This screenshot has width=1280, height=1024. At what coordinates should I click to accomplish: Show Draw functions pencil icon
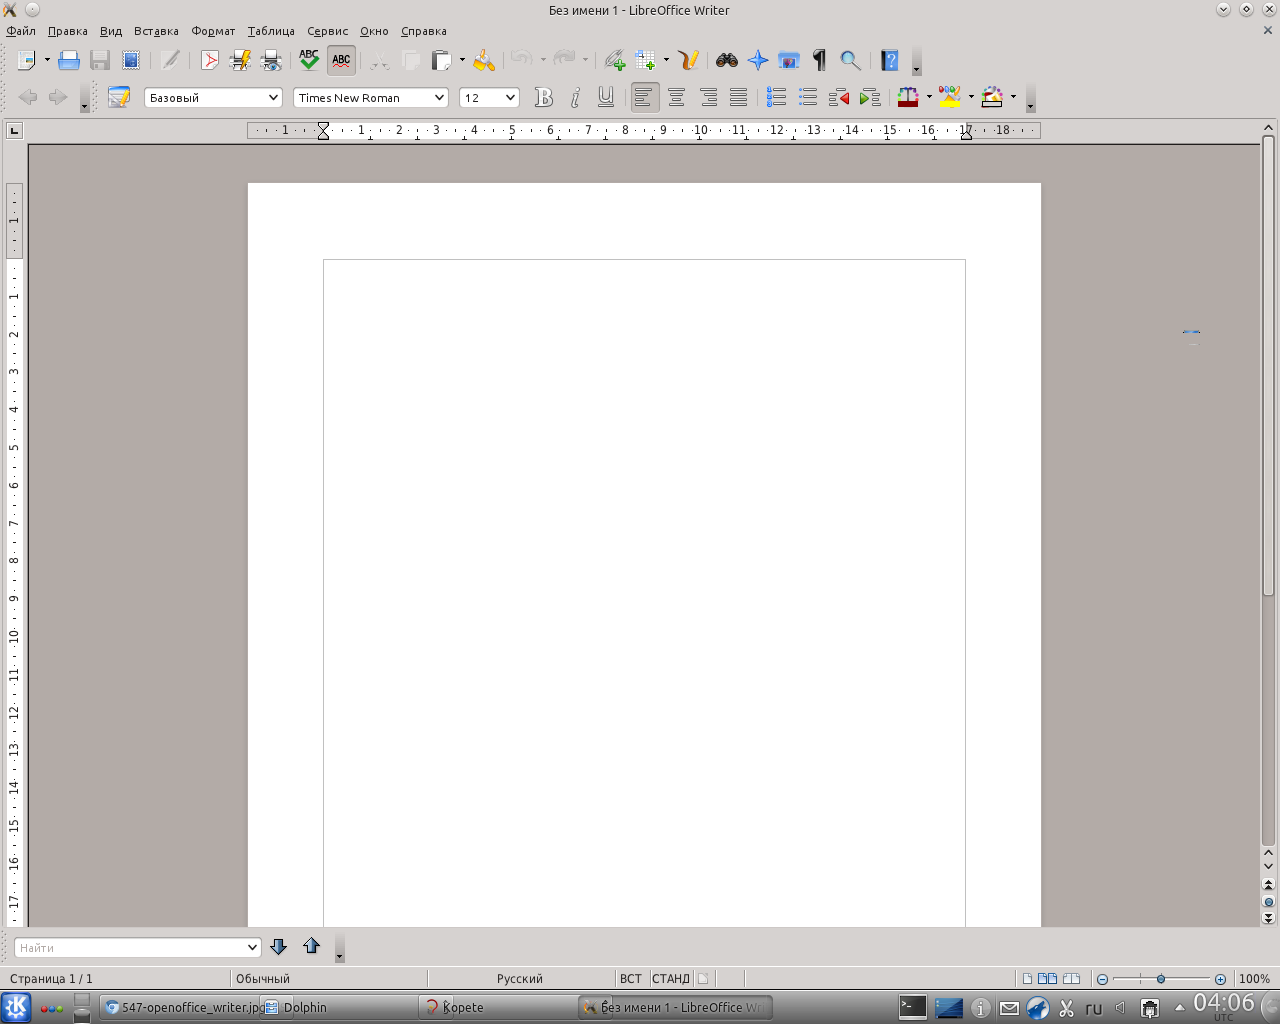pos(688,60)
